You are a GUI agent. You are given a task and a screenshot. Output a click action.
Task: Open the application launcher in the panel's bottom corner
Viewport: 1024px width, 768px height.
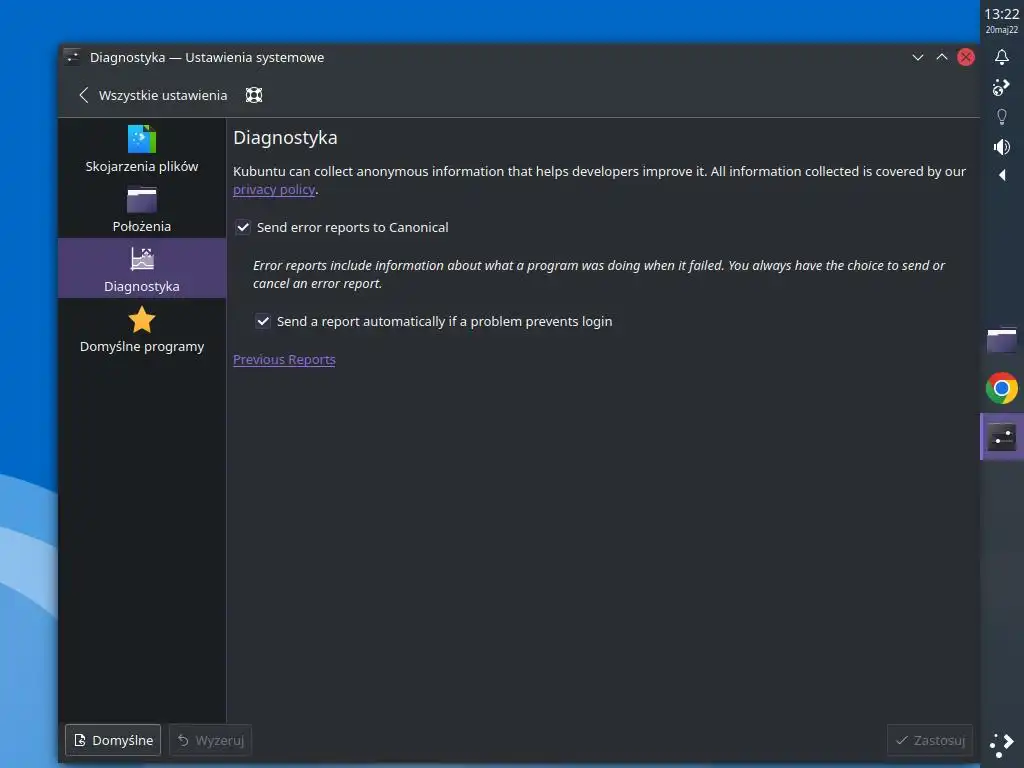pos(1001,745)
